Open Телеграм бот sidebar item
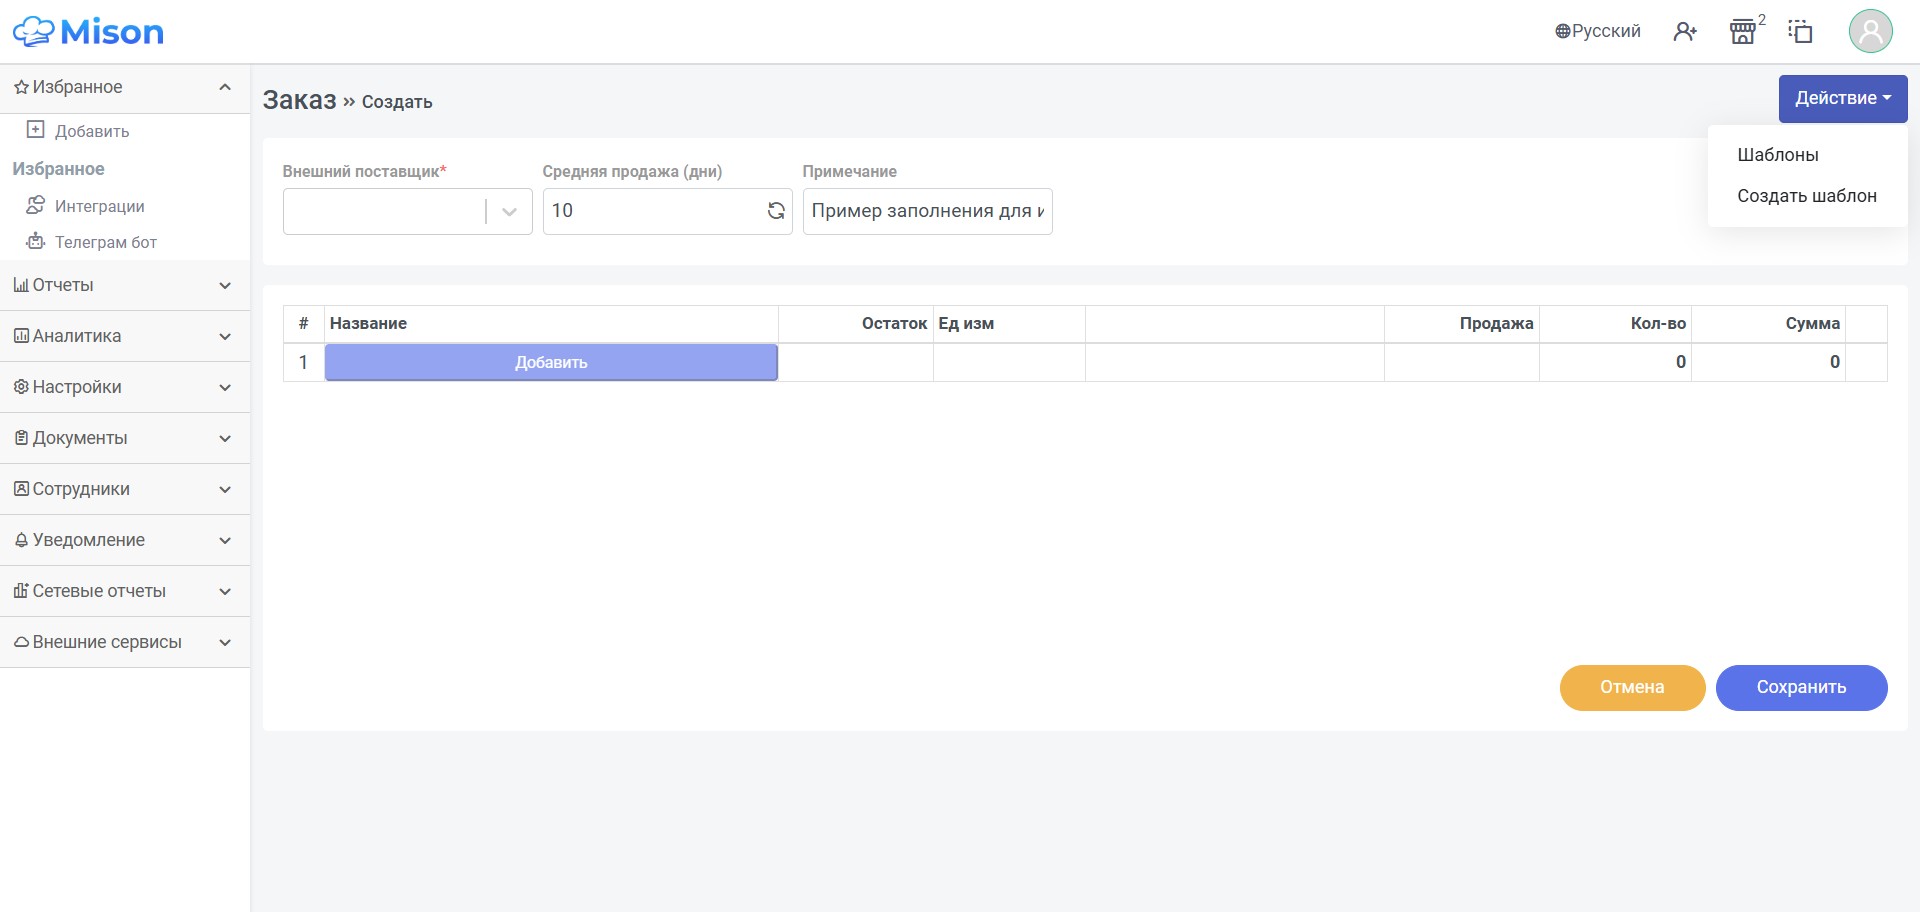The image size is (1920, 912). [x=105, y=242]
